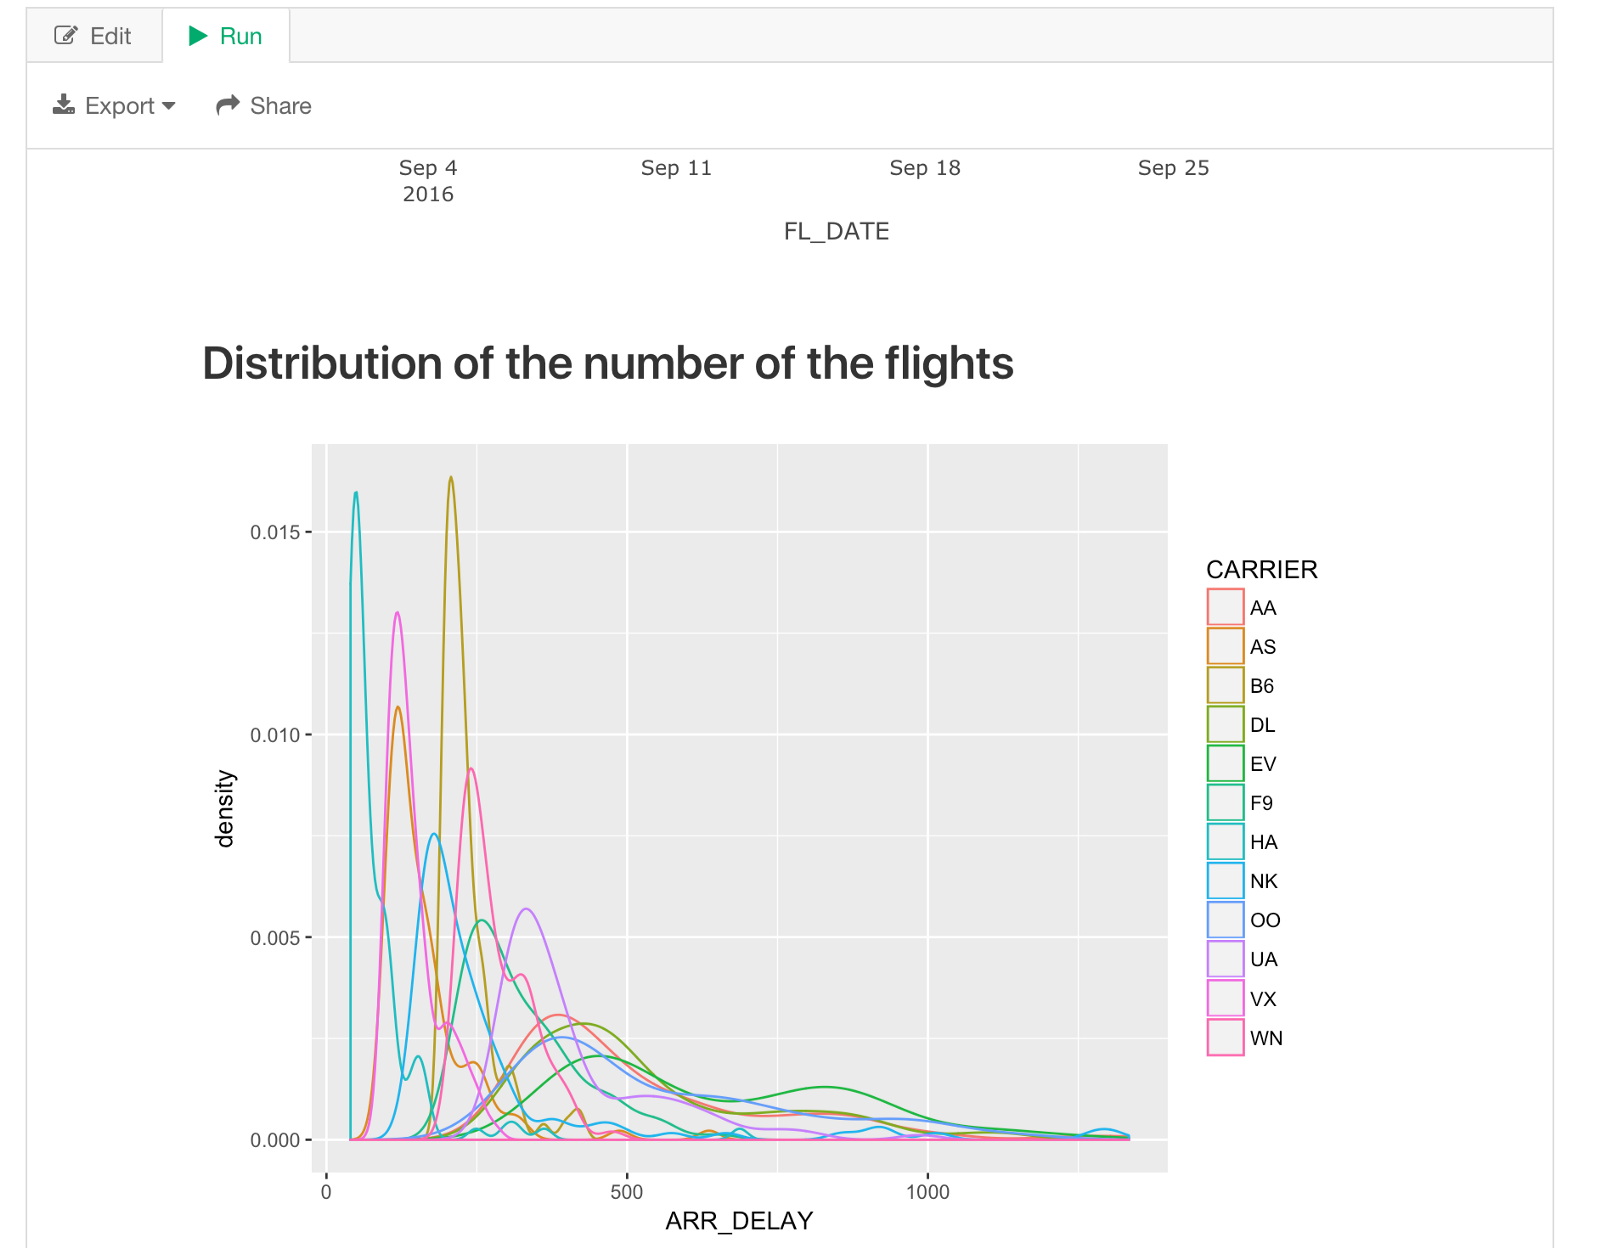Screen dimensions: 1600x1248
Task: Select the HA carrier legend swatch
Action: [1225, 841]
